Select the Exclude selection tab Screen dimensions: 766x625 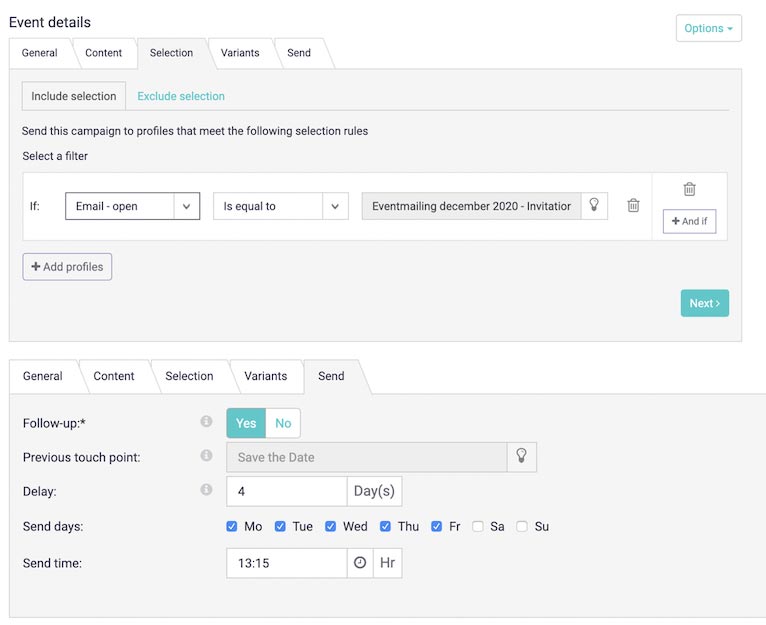[181, 96]
